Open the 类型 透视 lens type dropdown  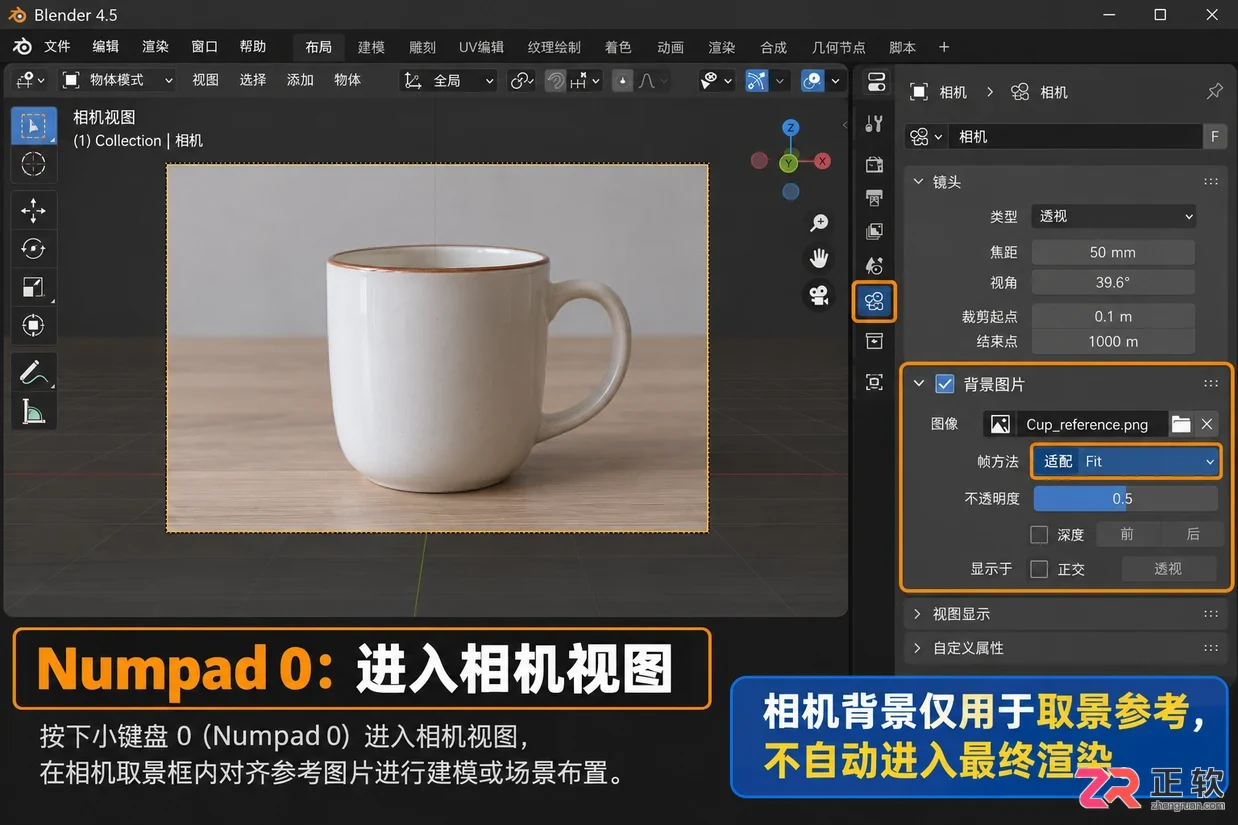click(x=1114, y=216)
